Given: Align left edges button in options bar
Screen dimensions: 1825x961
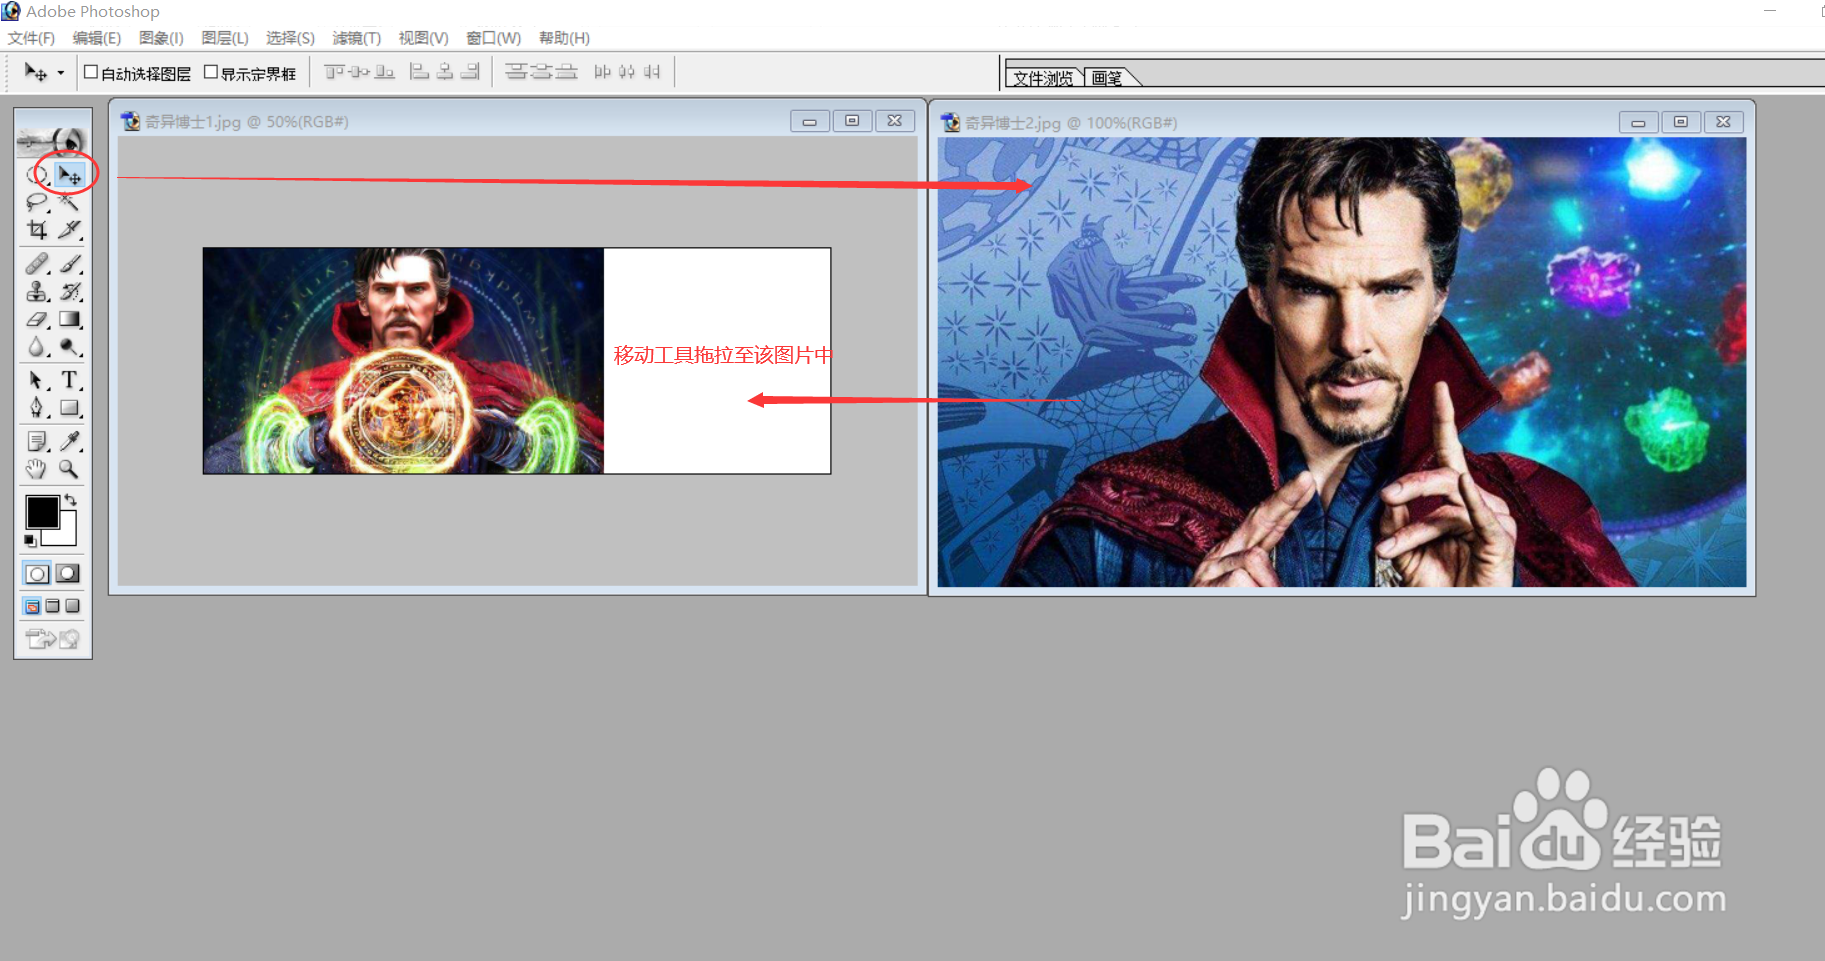Looking at the screenshot, I should (420, 72).
